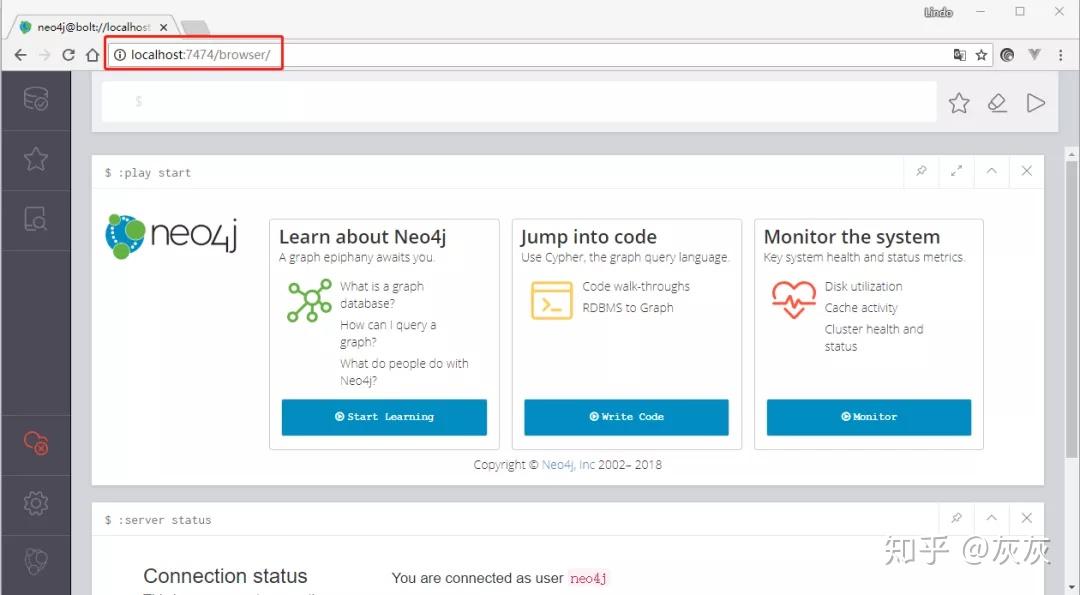Open the Neo4j Browser settings panel
The width and height of the screenshot is (1080, 595).
pyautogui.click(x=35, y=505)
